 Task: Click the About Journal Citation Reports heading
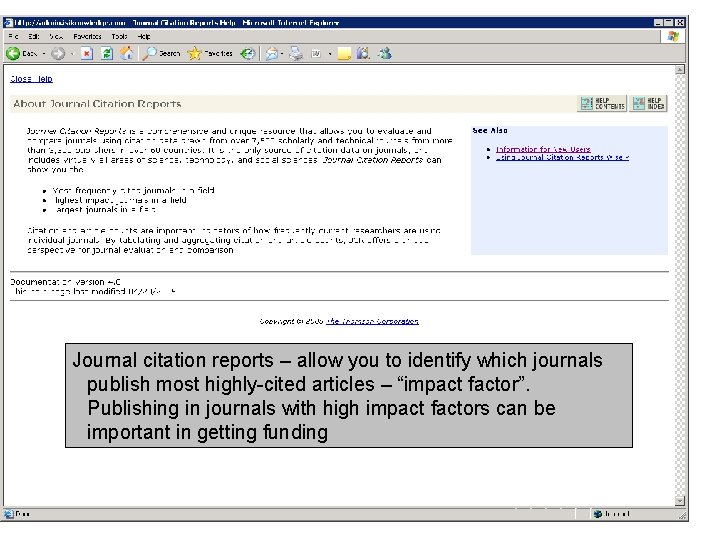click(x=97, y=104)
